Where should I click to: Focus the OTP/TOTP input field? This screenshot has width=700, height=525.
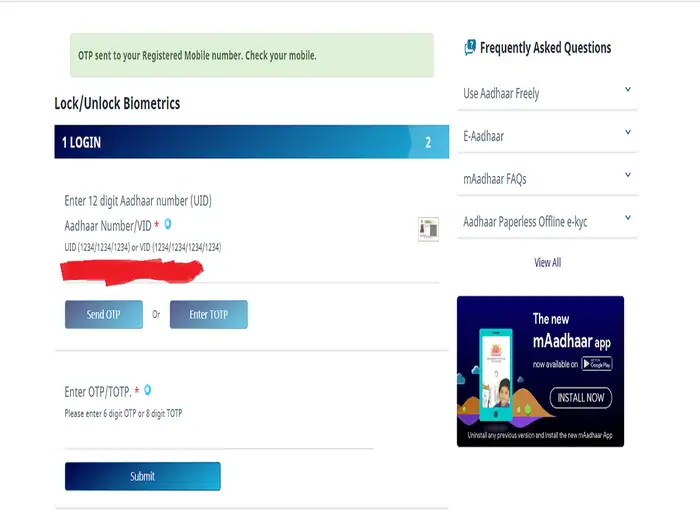click(219, 436)
